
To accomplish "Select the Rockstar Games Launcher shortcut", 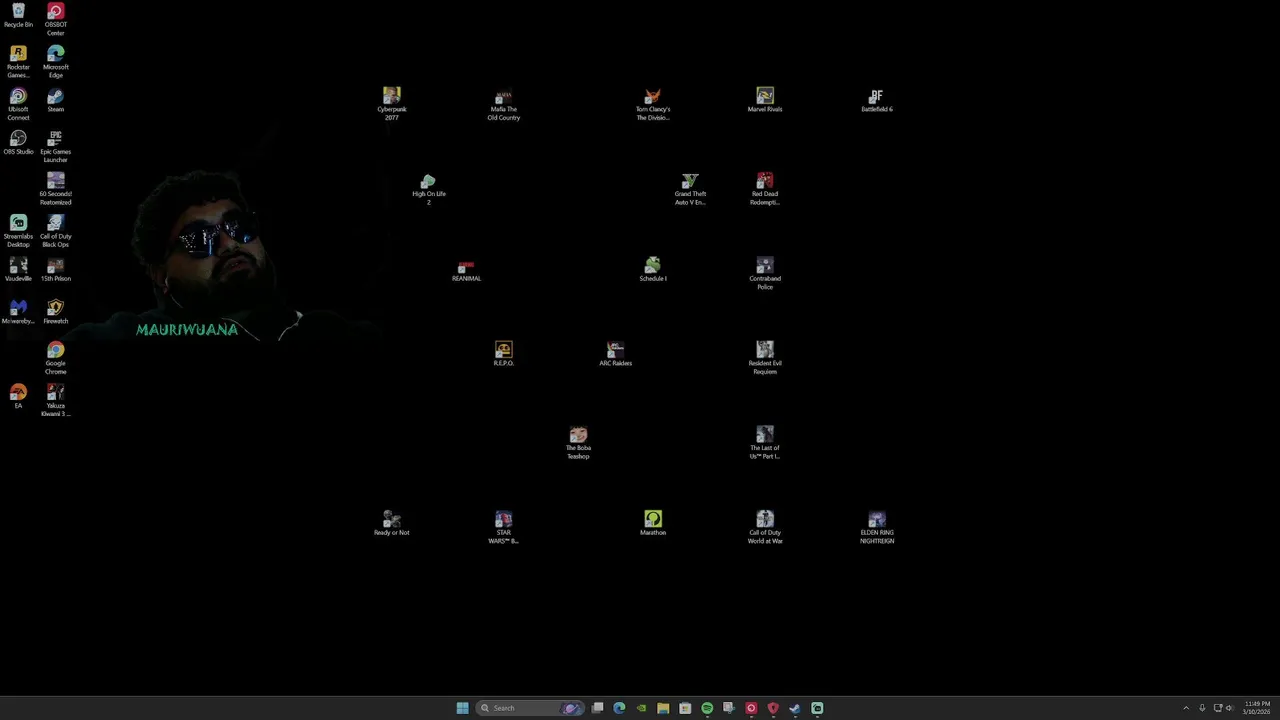I will 18,62.
